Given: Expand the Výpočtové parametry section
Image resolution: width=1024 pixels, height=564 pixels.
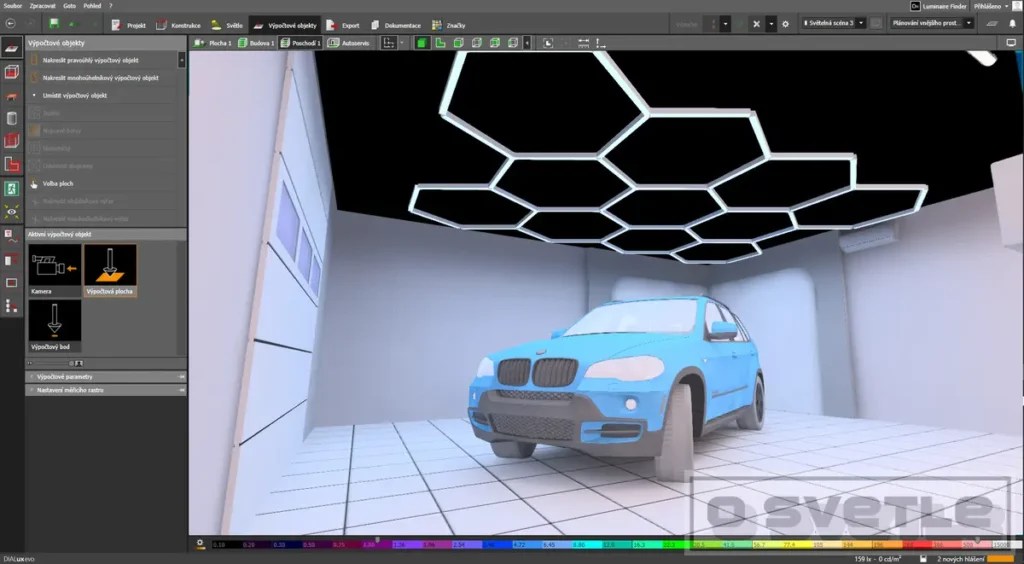Looking at the screenshot, I should pos(106,377).
